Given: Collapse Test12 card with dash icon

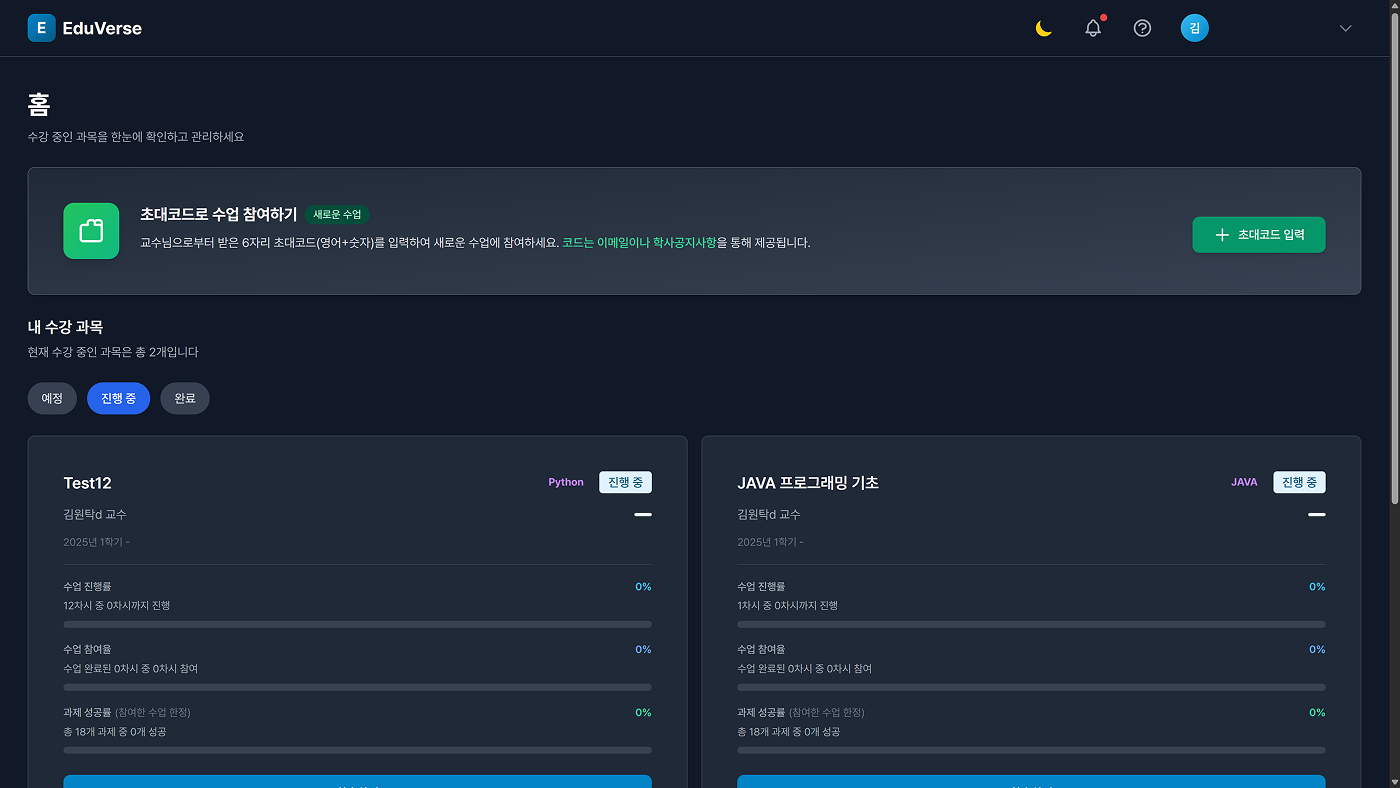Looking at the screenshot, I should point(642,514).
